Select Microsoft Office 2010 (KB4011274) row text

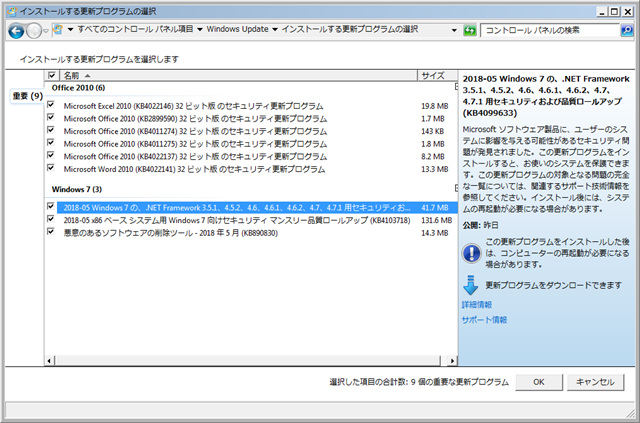(x=195, y=131)
